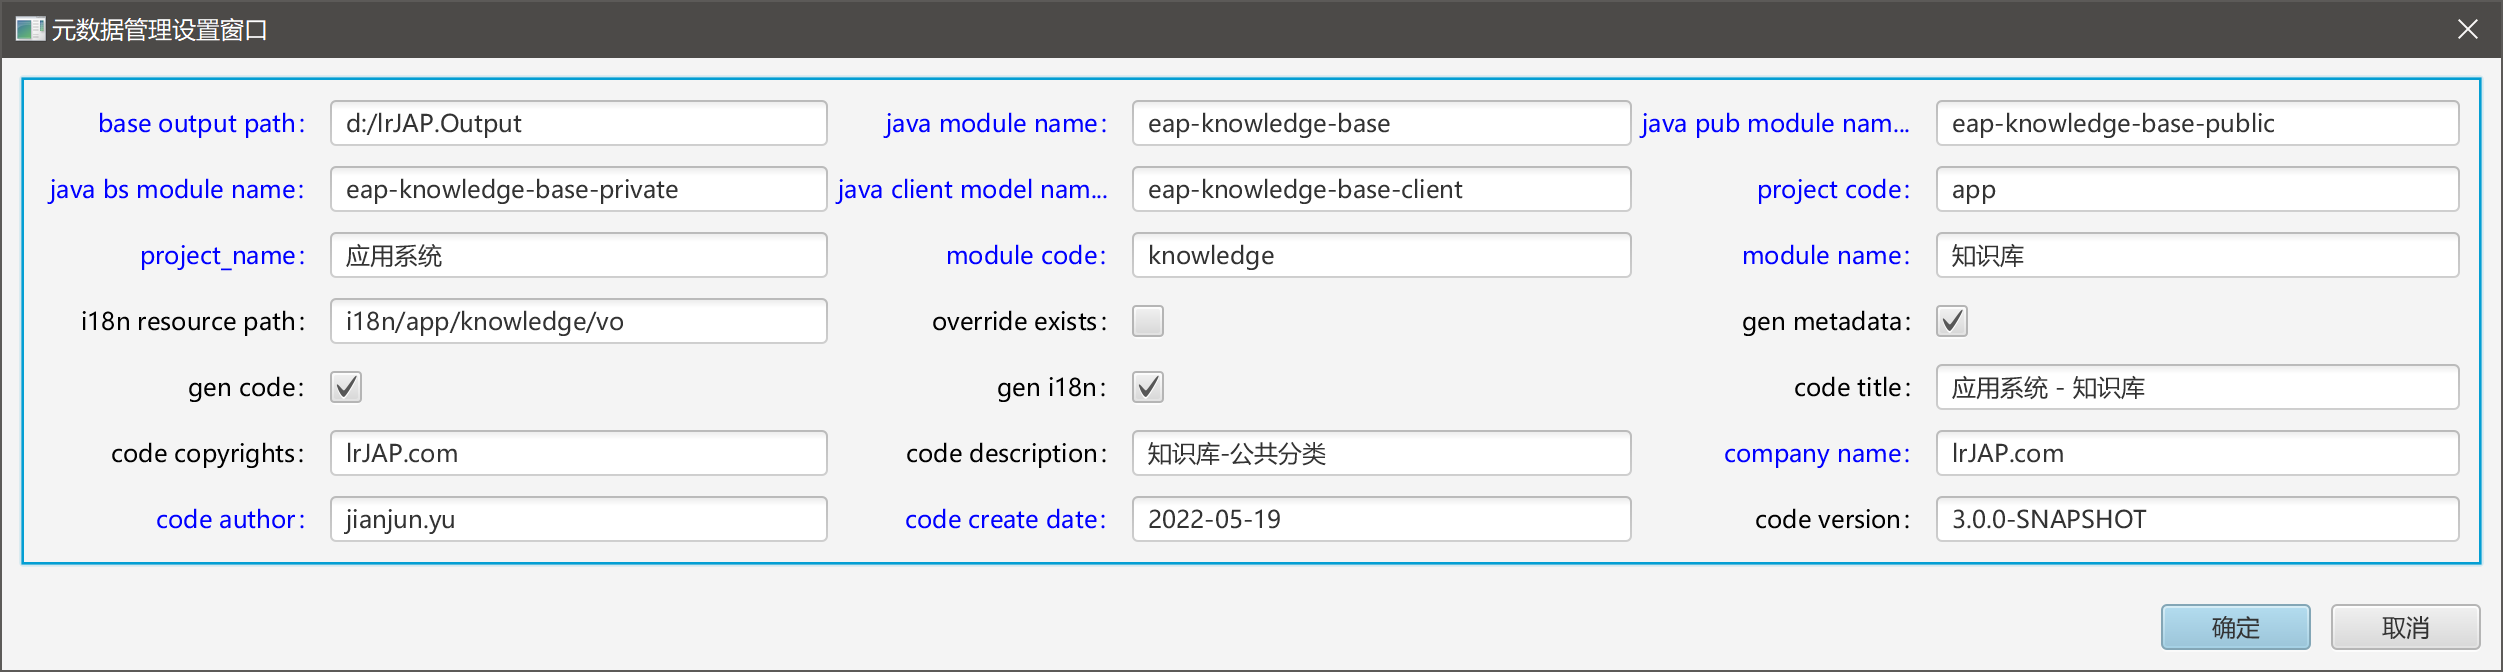
Task: Select the code create date field
Action: click(x=1382, y=519)
